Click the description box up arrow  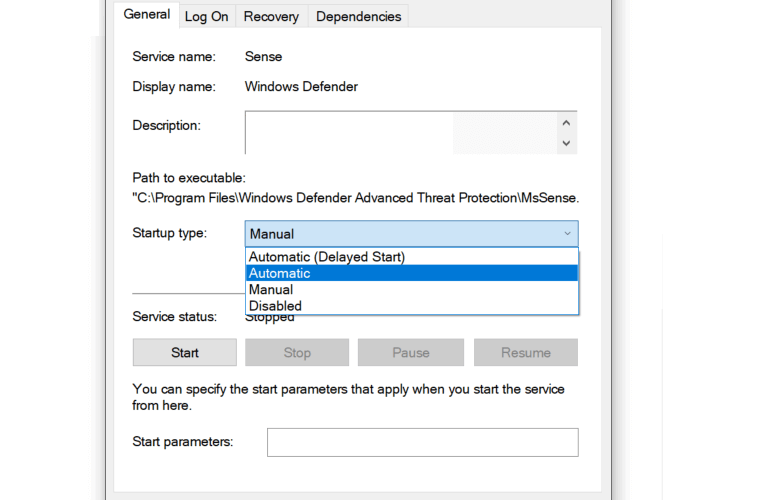pyautogui.click(x=566, y=123)
